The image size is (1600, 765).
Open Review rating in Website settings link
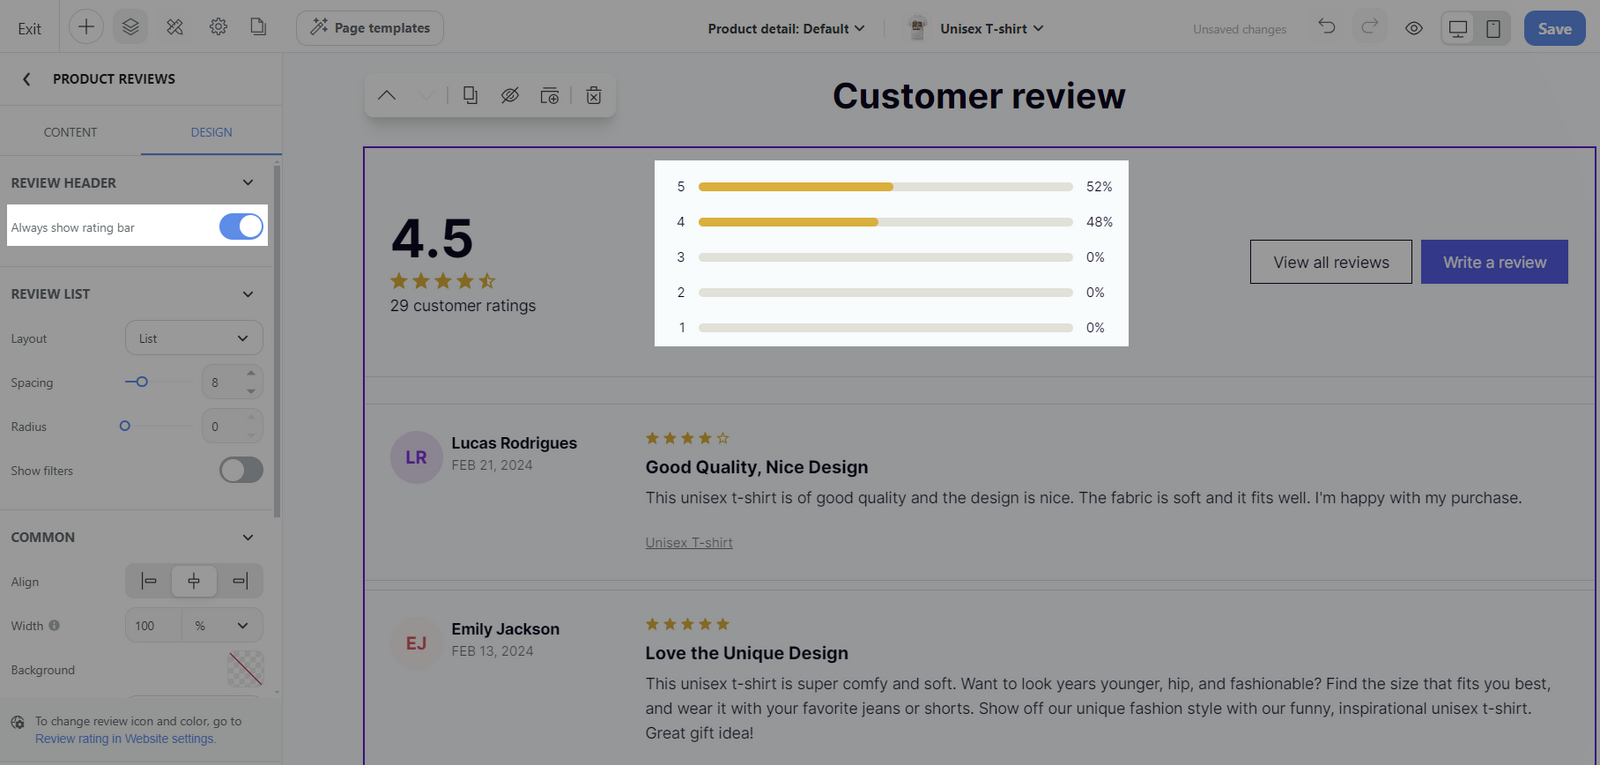tap(125, 739)
